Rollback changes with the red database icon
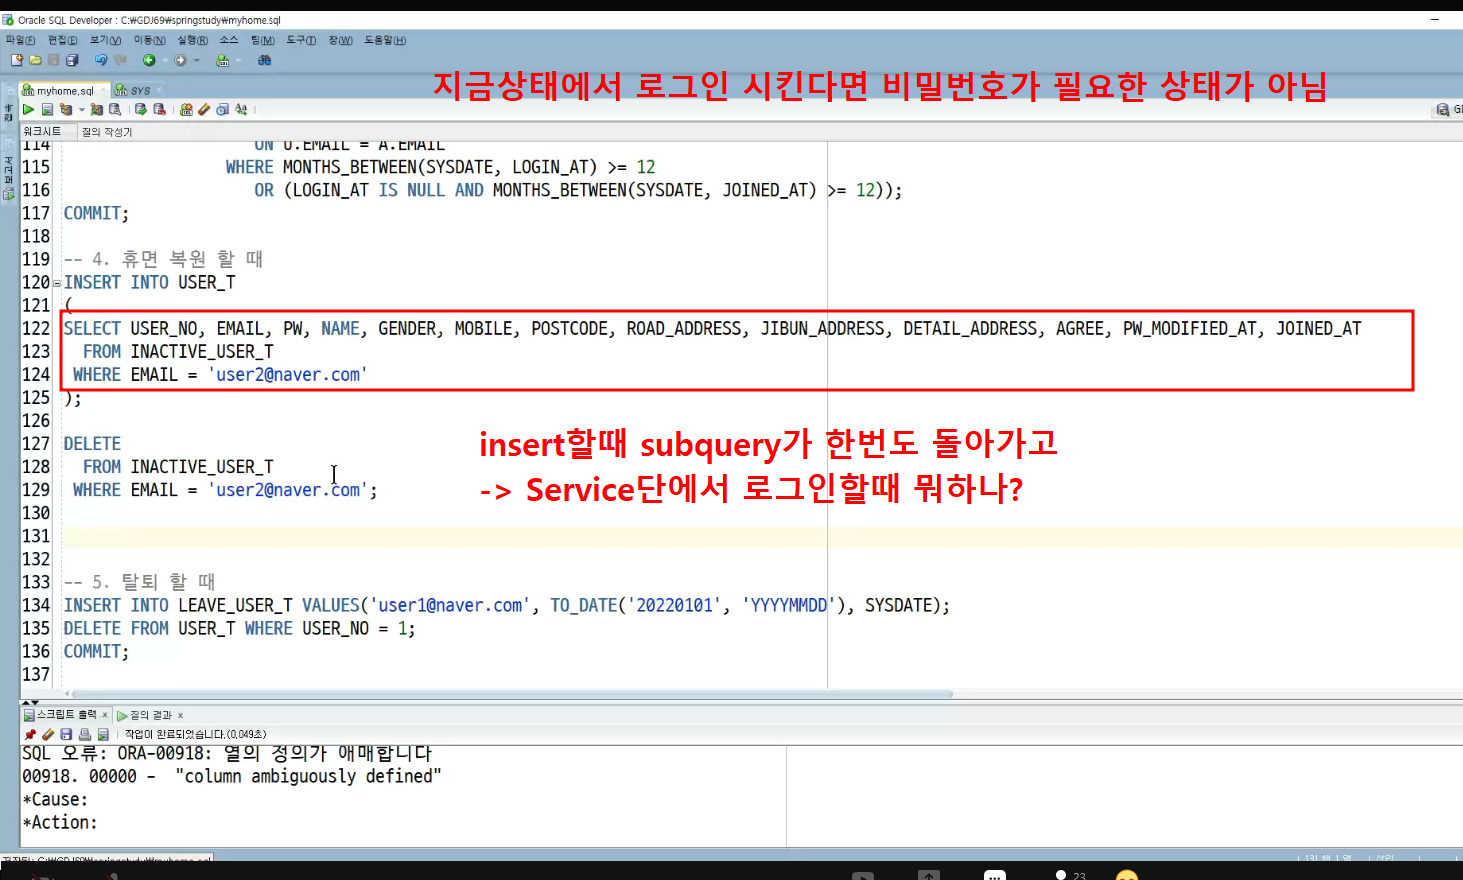 159,109
